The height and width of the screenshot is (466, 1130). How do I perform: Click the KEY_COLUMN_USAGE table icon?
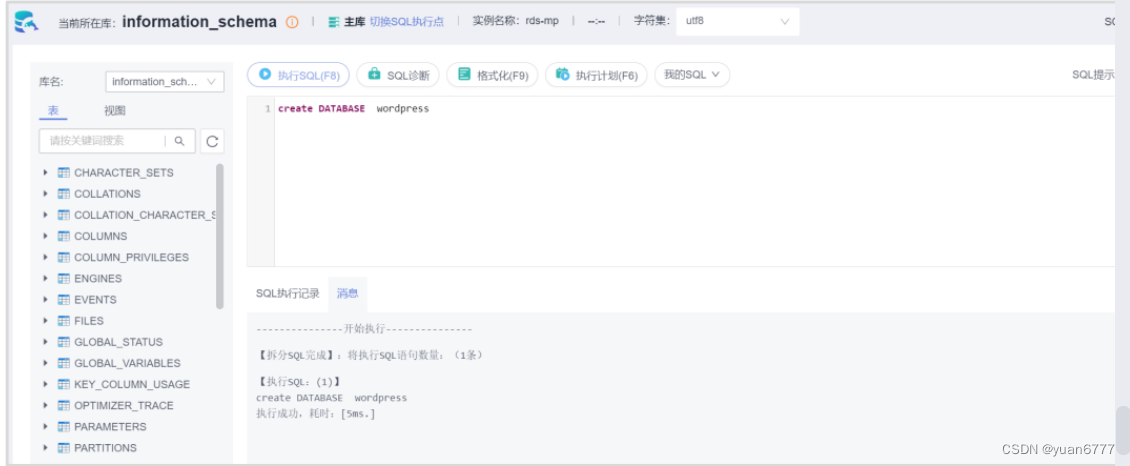click(63, 384)
